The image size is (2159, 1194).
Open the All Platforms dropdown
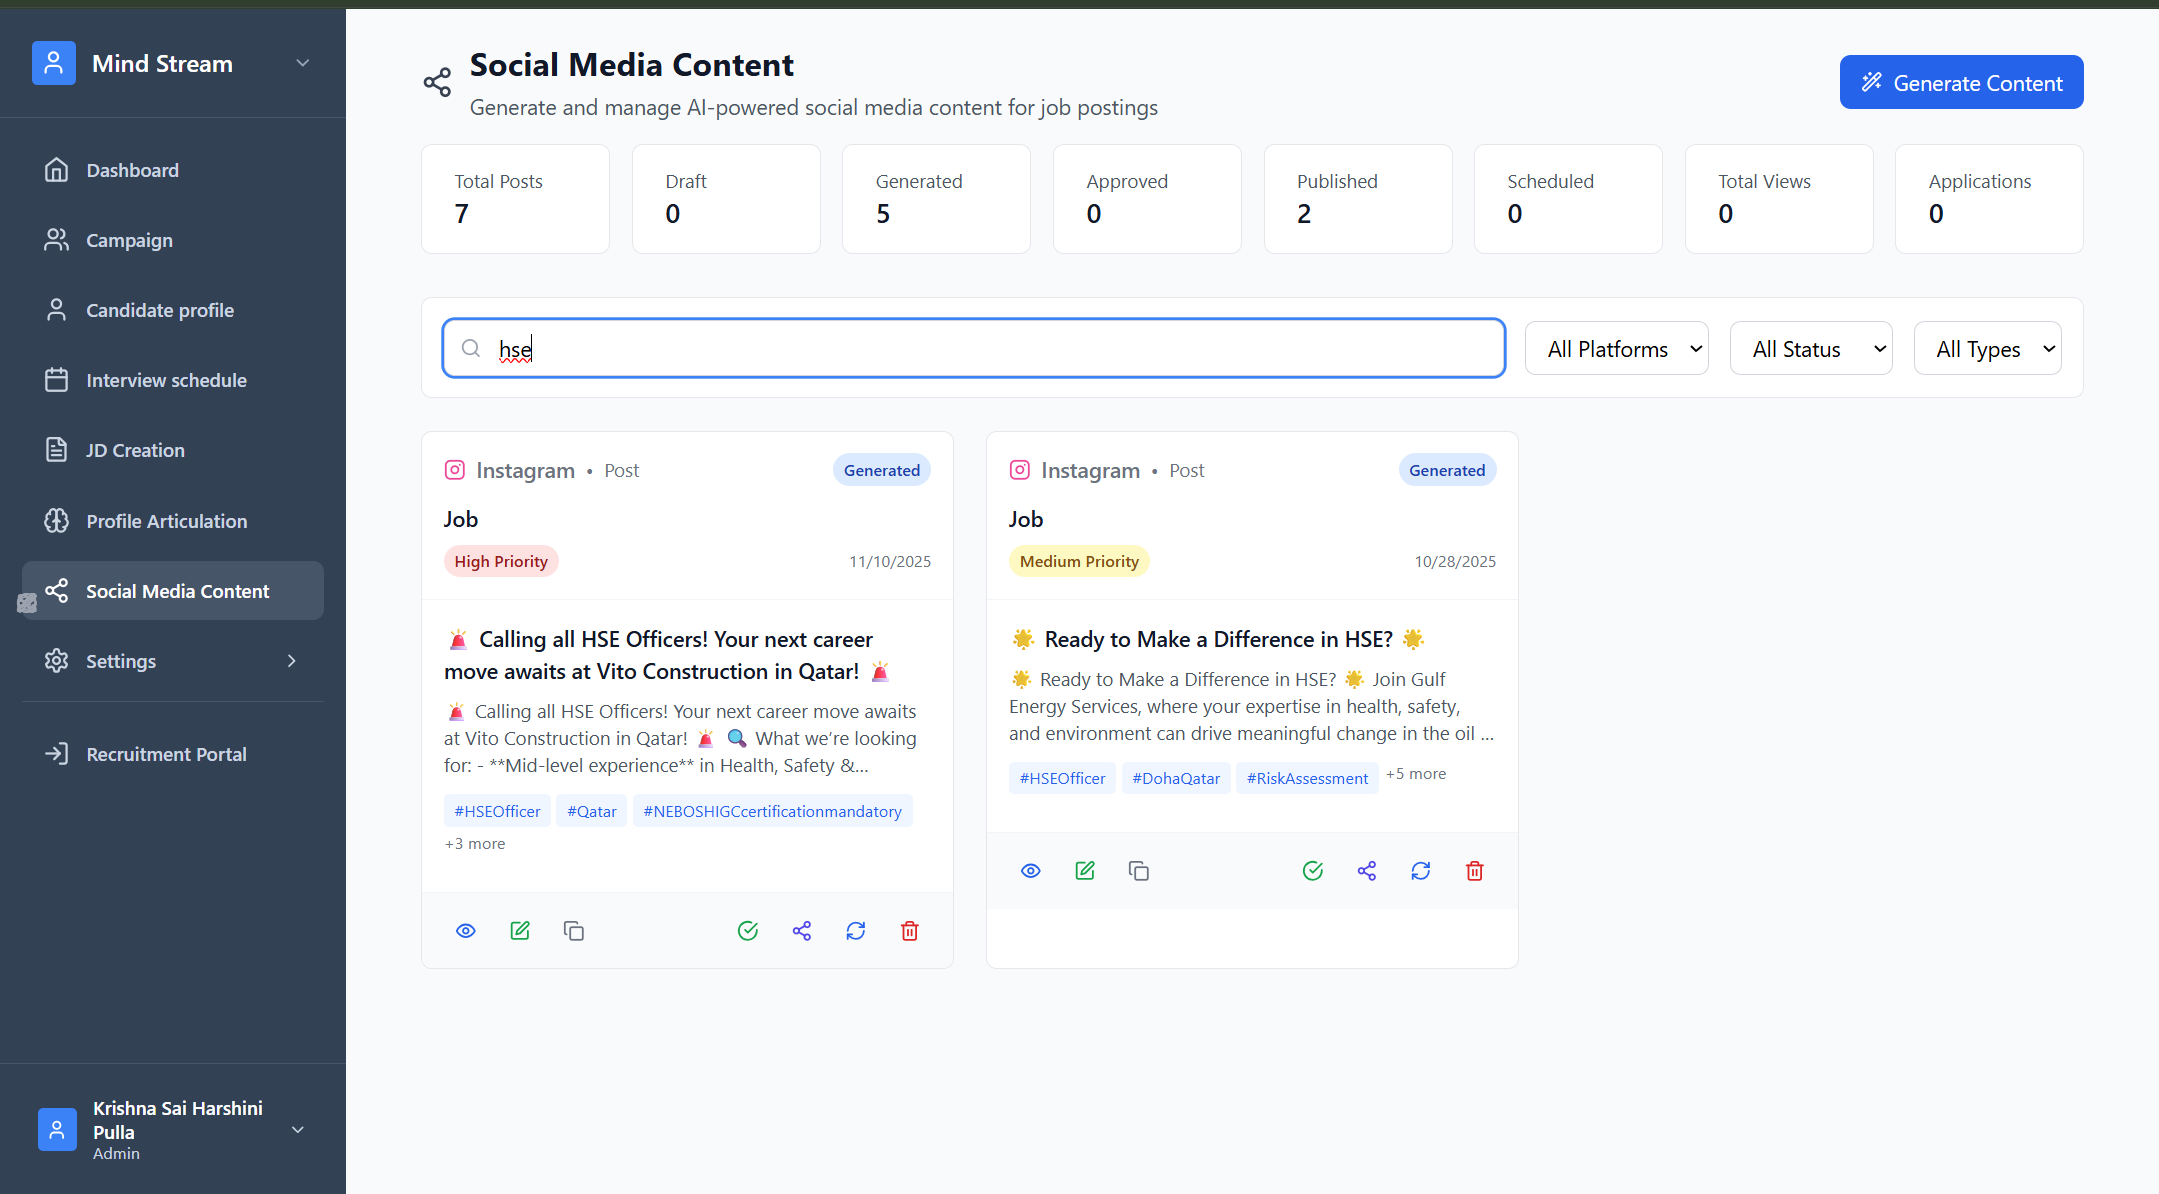click(1616, 349)
